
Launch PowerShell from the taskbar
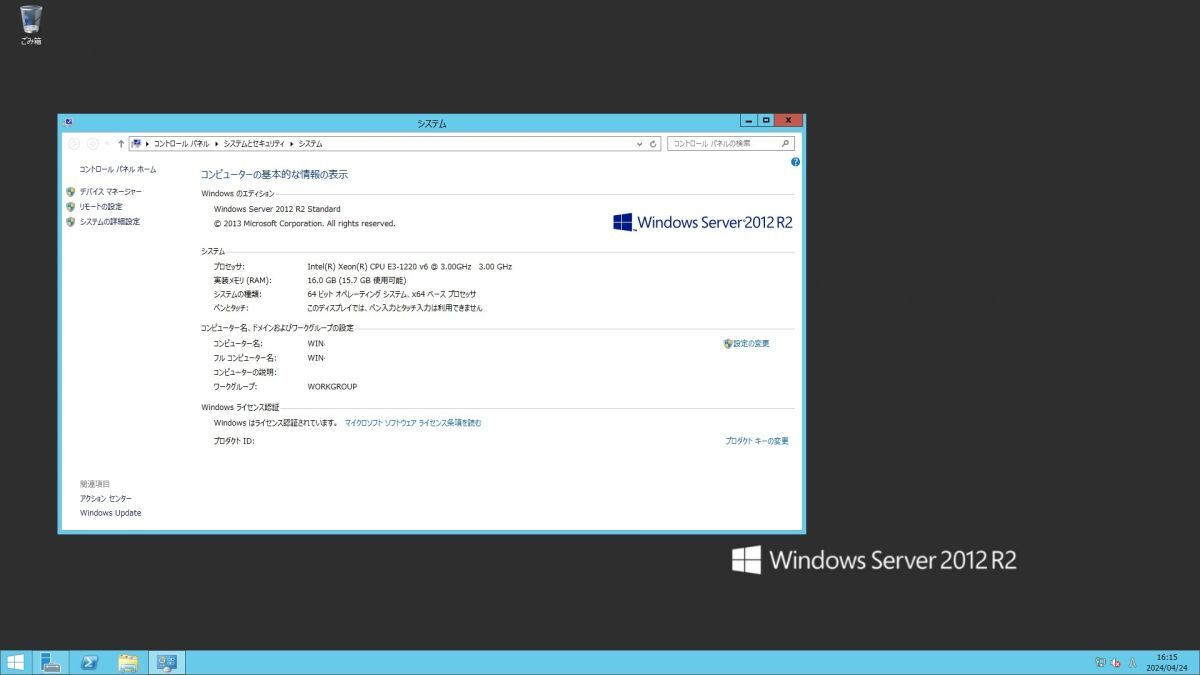(89, 662)
